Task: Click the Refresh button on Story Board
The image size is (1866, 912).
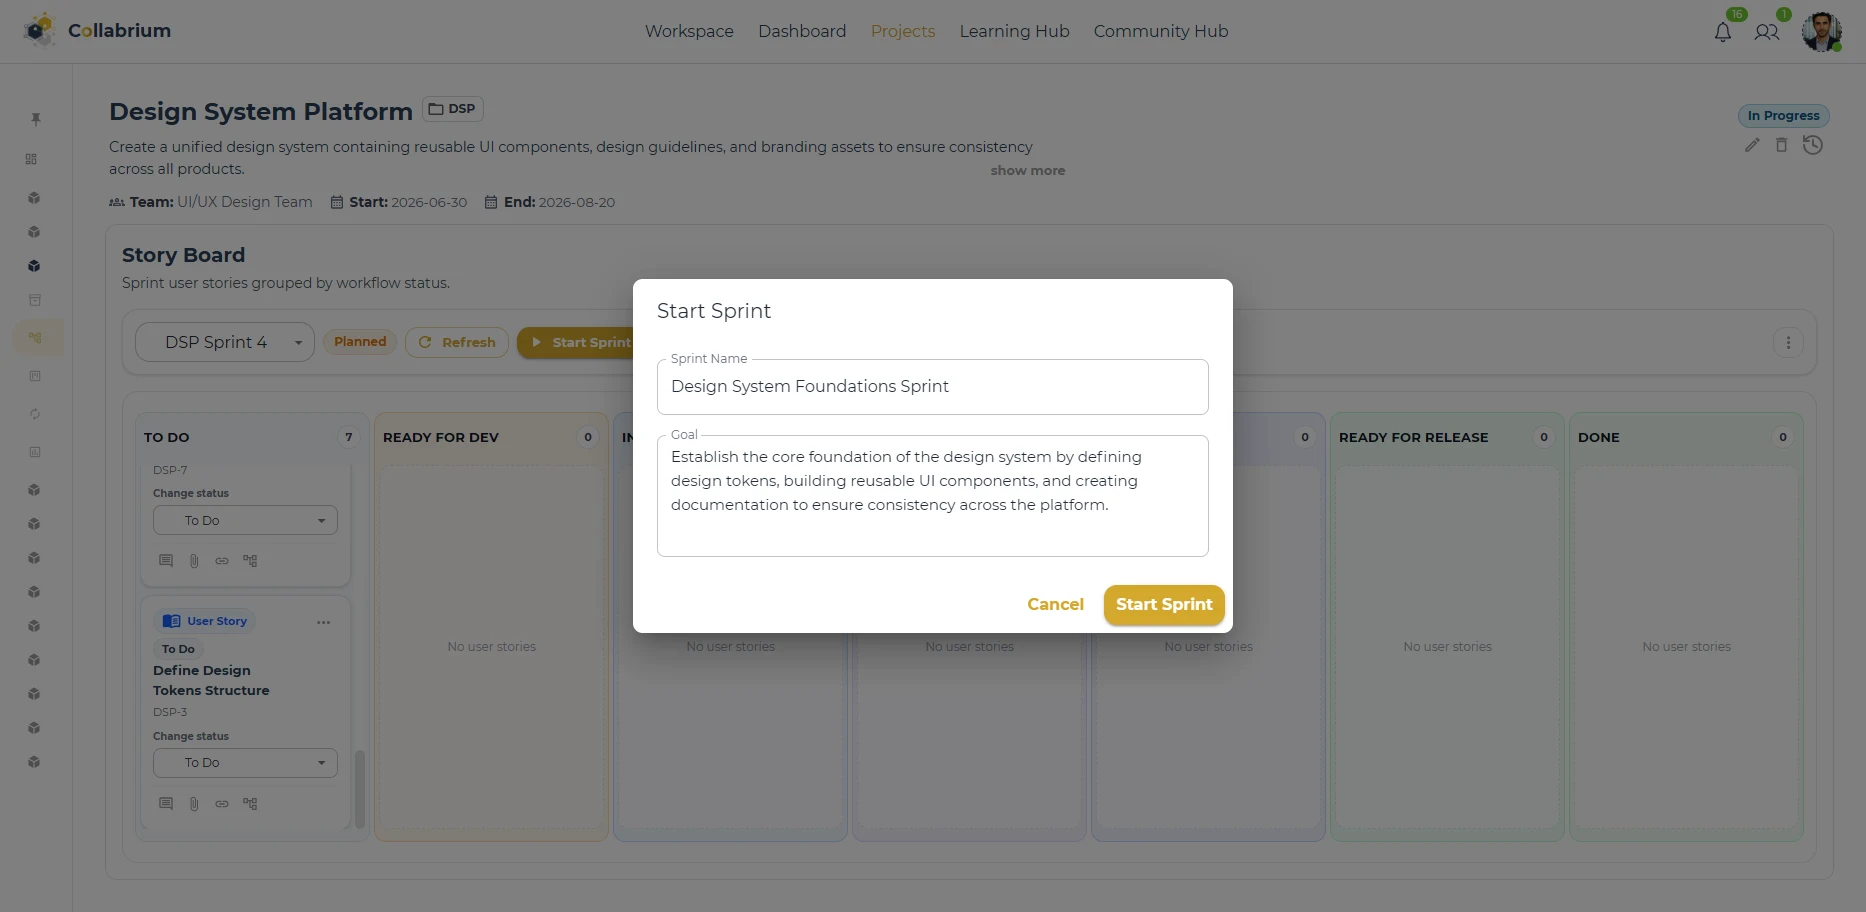Action: (457, 342)
